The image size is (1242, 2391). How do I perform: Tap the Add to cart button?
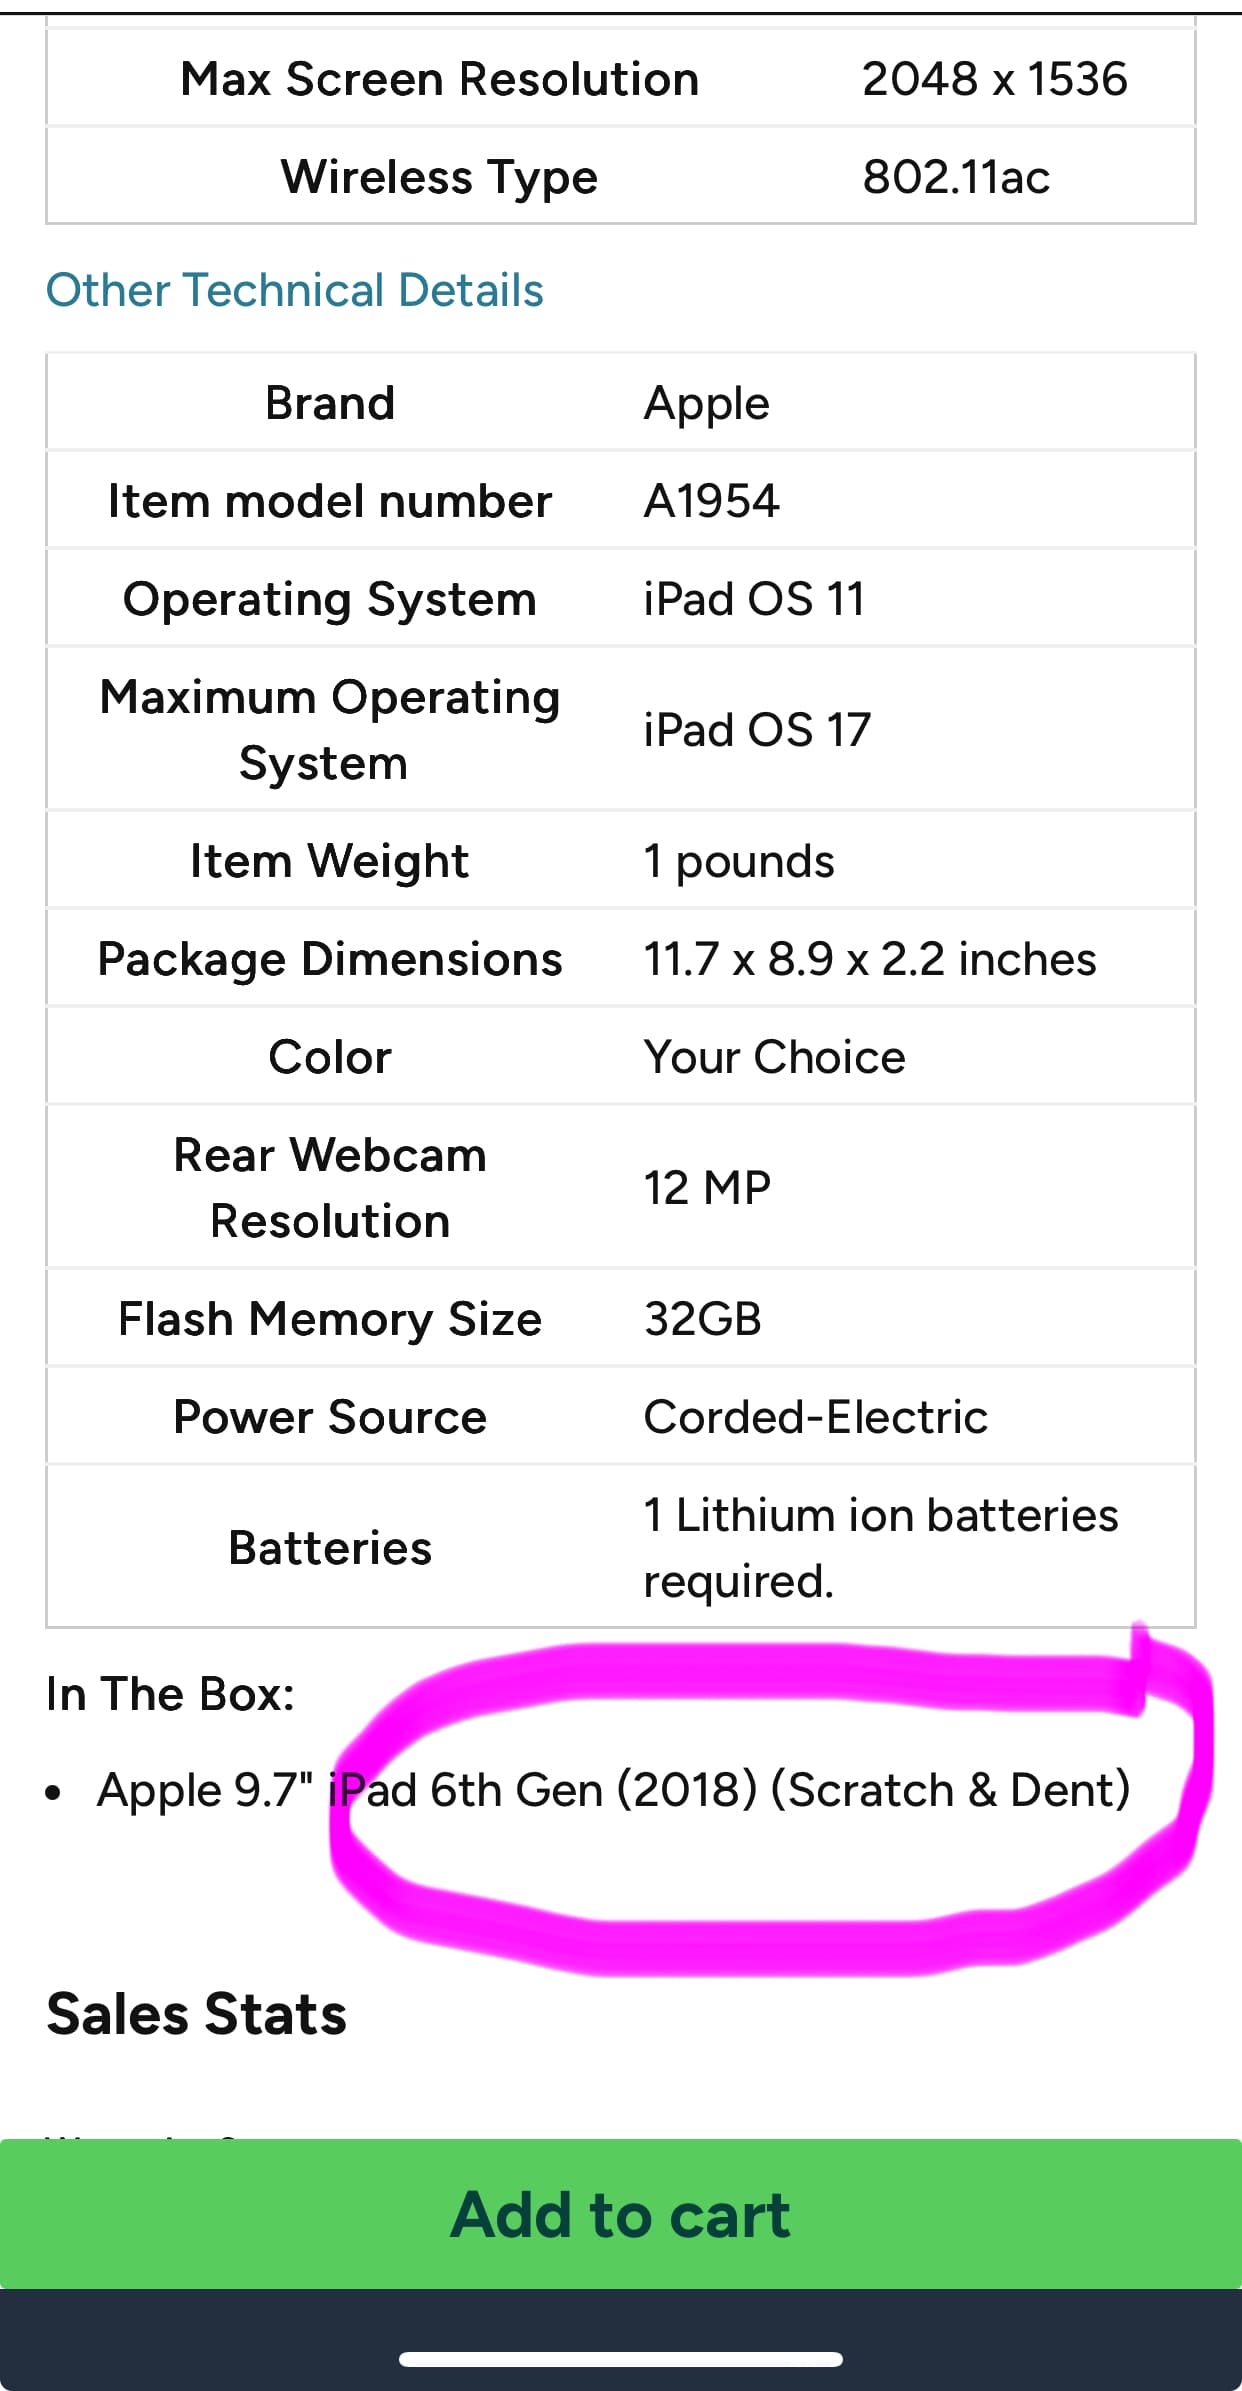pos(621,2214)
